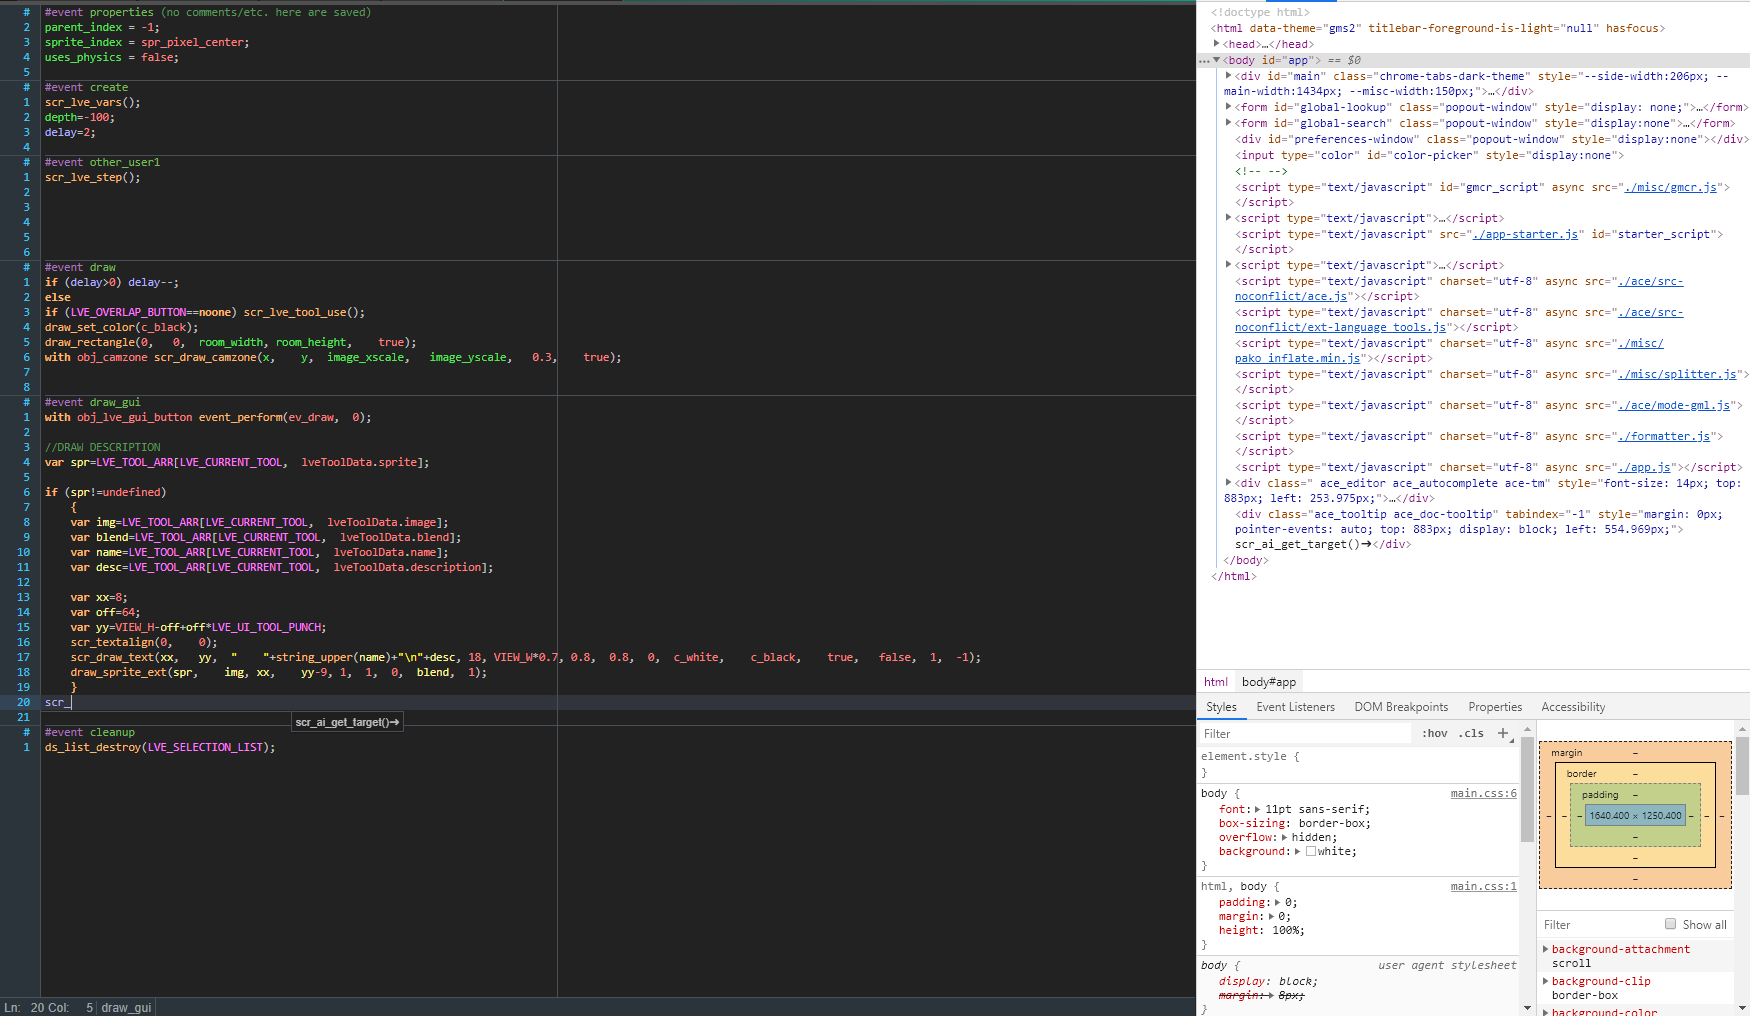
Task: Expand the padding shorthand in html, body
Action: pos(1277,902)
